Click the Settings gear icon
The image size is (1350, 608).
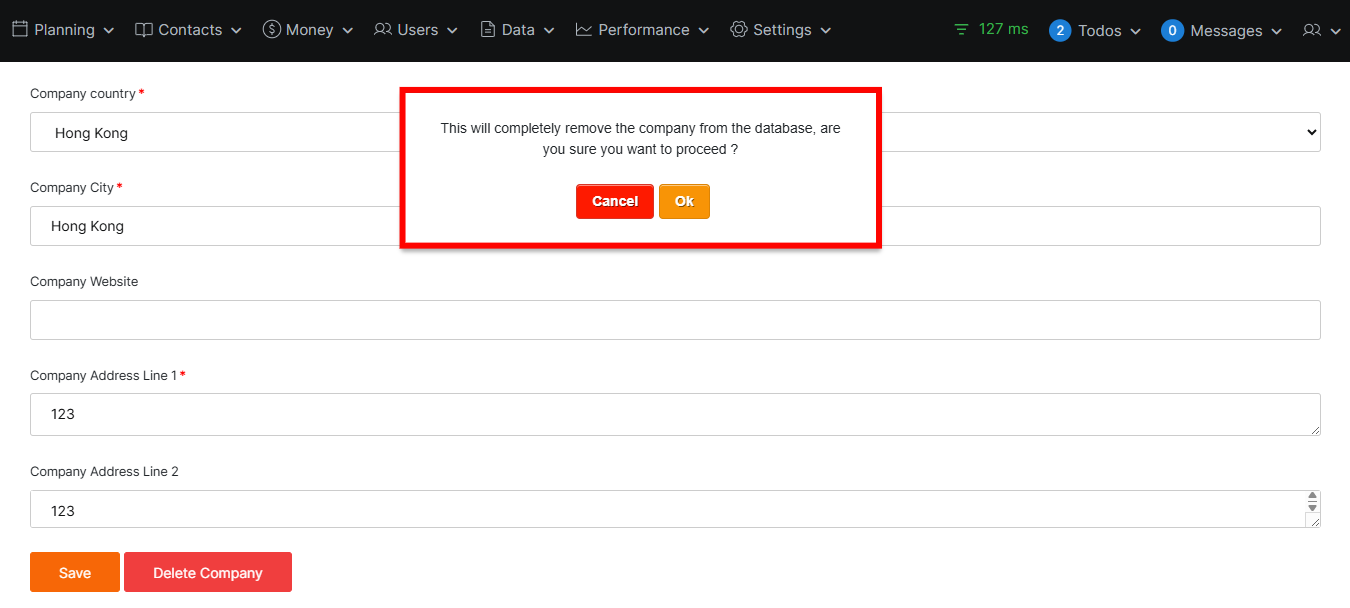click(x=739, y=30)
